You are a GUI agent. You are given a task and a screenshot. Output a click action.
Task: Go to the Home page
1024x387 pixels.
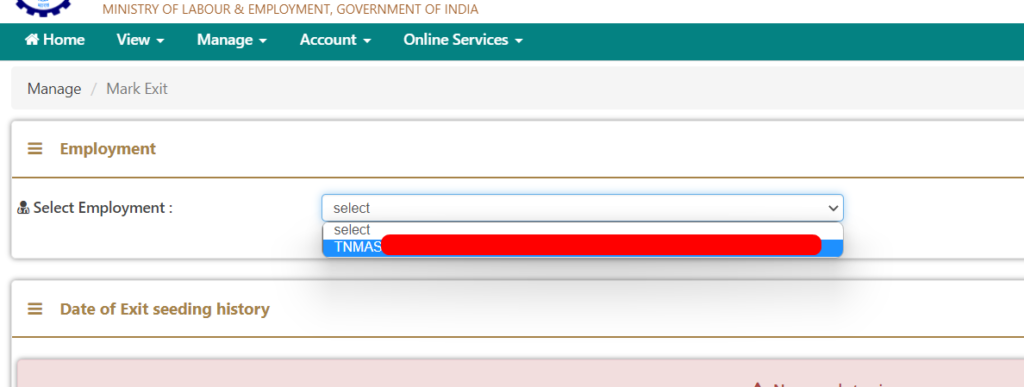click(55, 40)
